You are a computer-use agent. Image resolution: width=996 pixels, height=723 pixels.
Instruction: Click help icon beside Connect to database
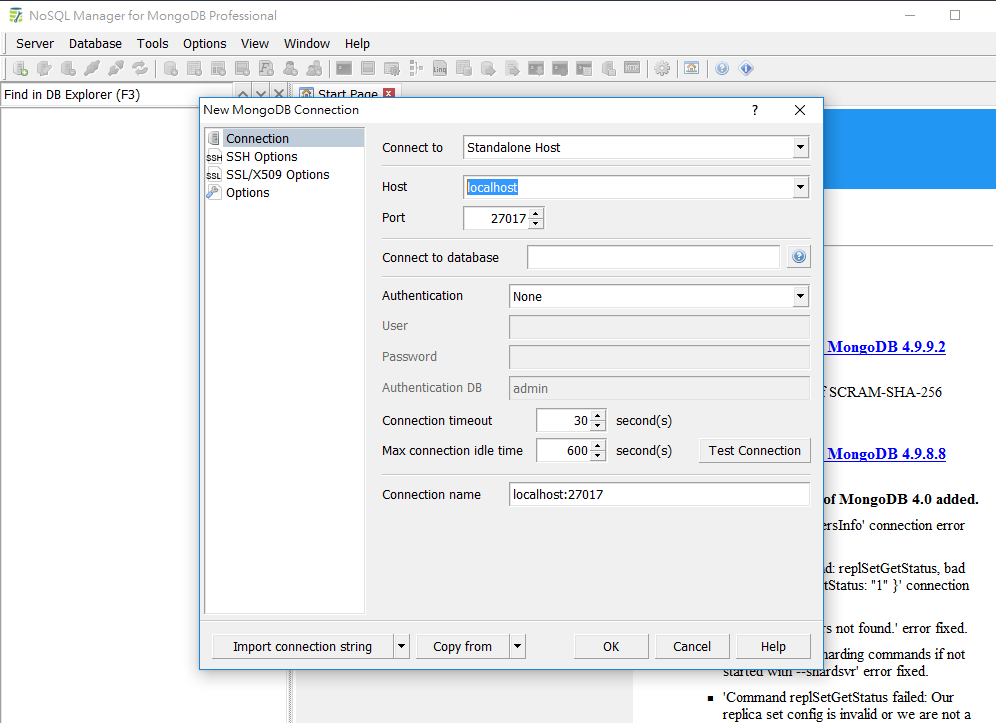798,257
